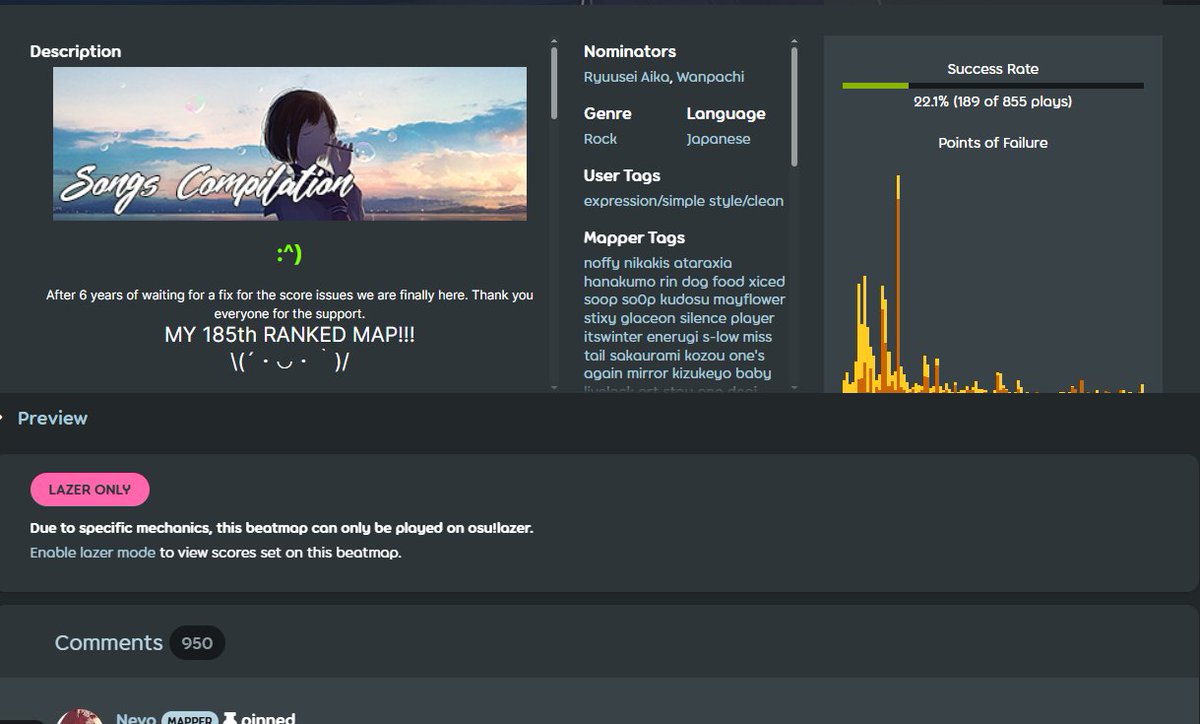Search the stixy mapper tag
This screenshot has width=1200, height=724.
pyautogui.click(x=600, y=319)
